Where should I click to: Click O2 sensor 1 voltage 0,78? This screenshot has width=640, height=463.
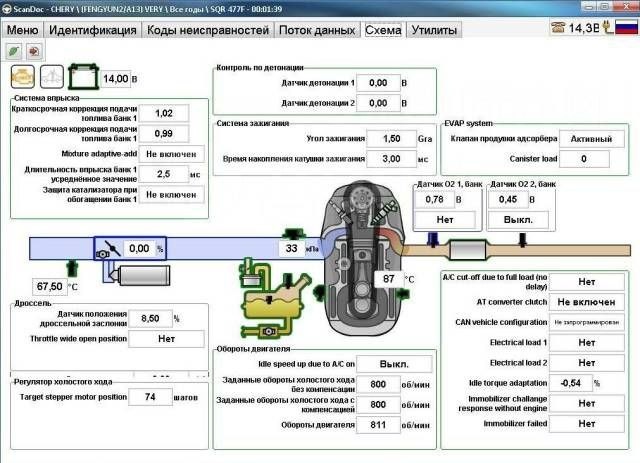(x=434, y=199)
